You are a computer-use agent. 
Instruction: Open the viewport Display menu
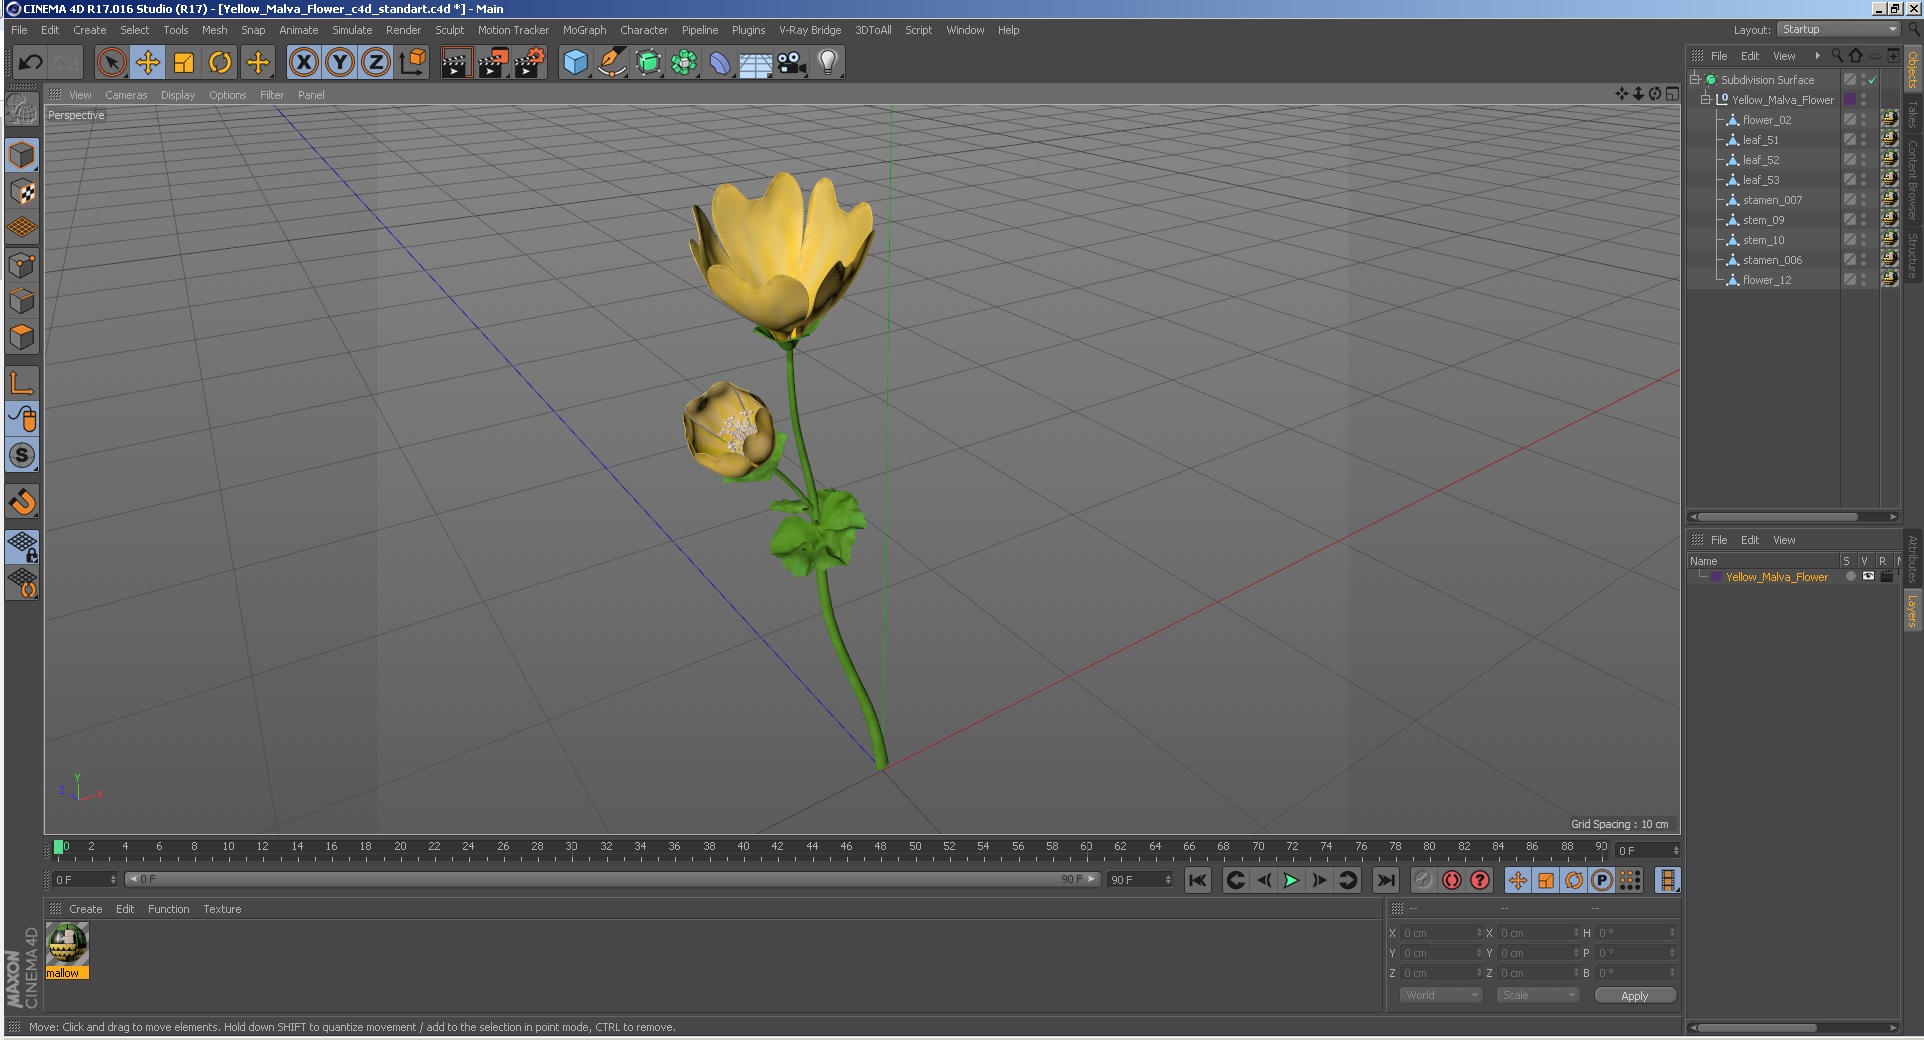pos(178,95)
